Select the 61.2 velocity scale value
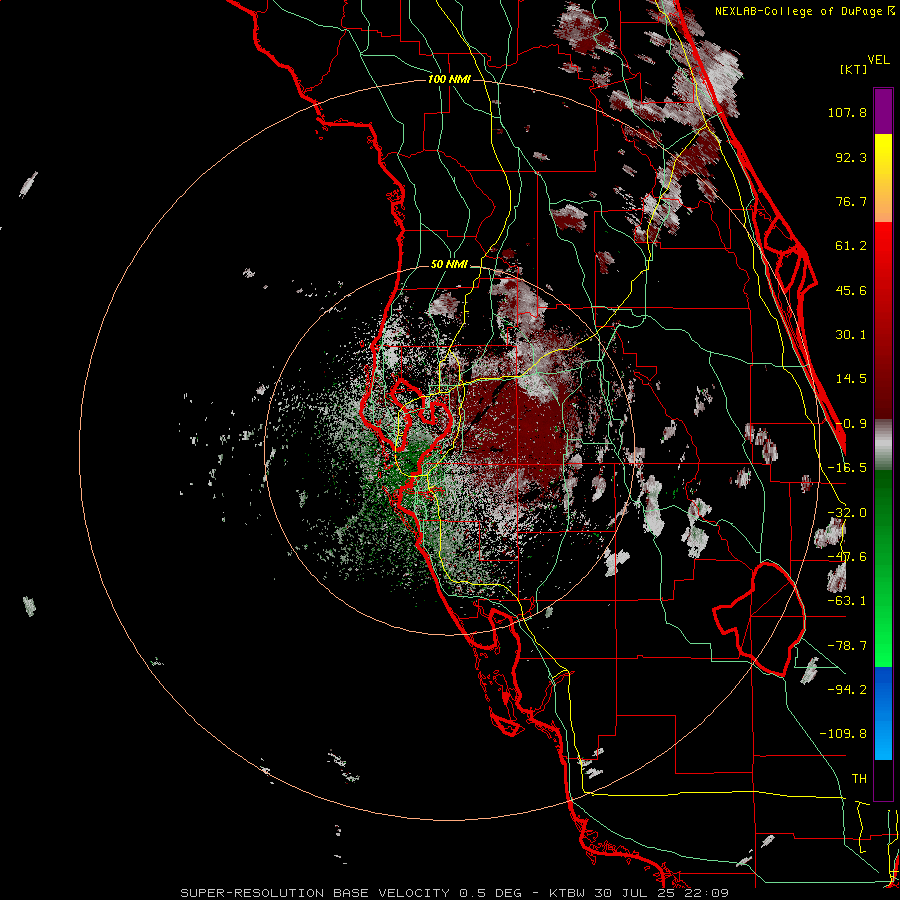The image size is (900, 900). (851, 246)
